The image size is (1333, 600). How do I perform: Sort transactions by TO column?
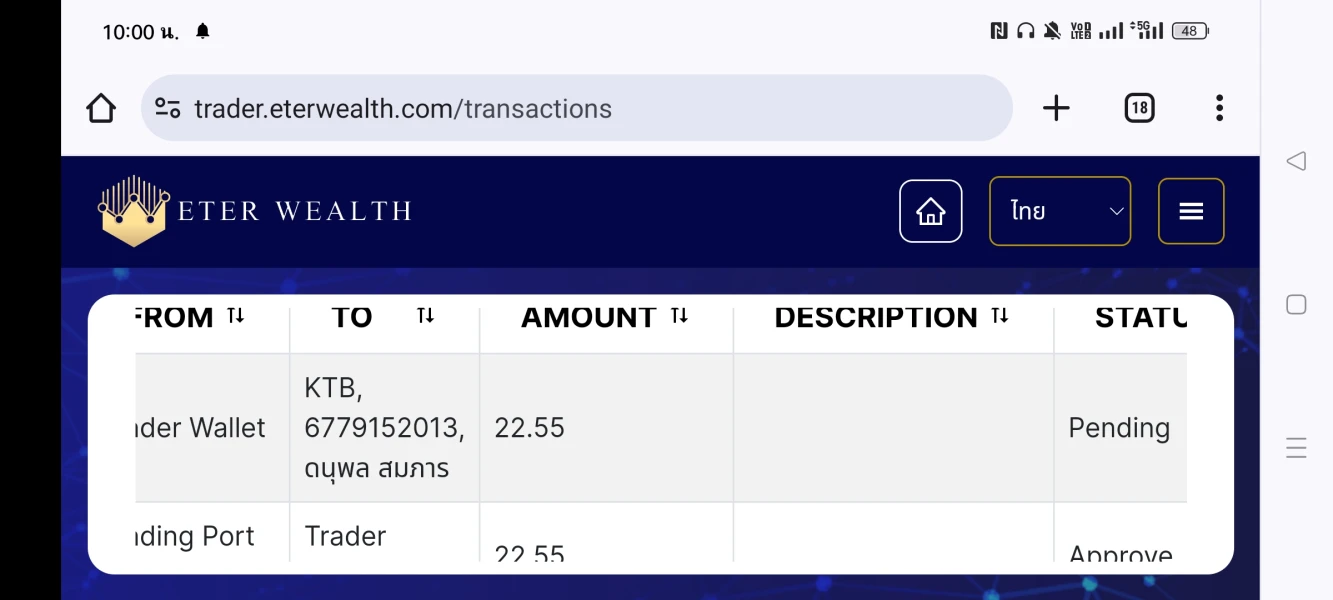pos(425,317)
